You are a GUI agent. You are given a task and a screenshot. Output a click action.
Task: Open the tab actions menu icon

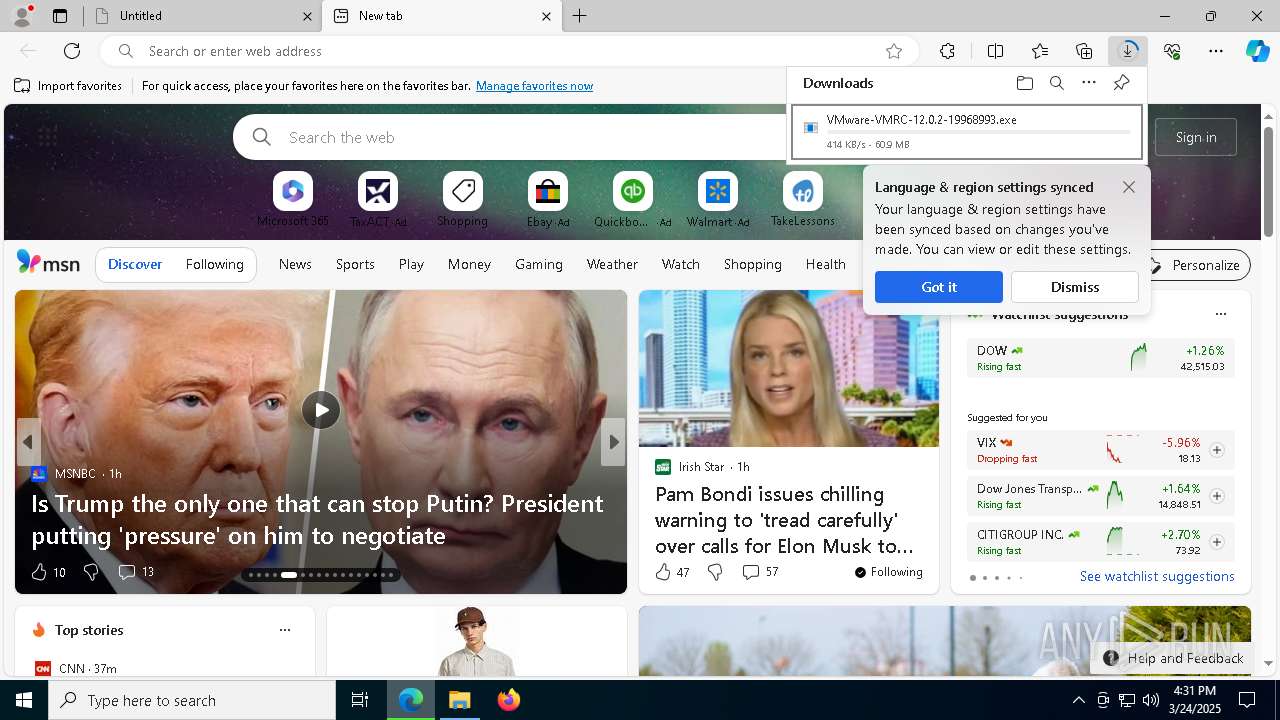point(60,16)
